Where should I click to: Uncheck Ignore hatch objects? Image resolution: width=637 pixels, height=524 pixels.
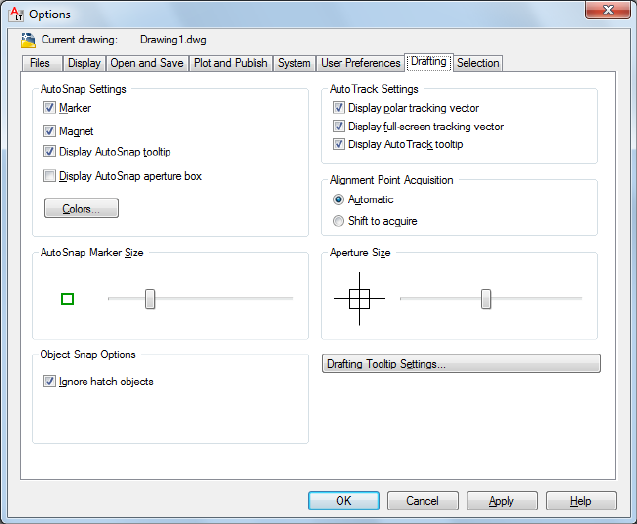pos(50,381)
